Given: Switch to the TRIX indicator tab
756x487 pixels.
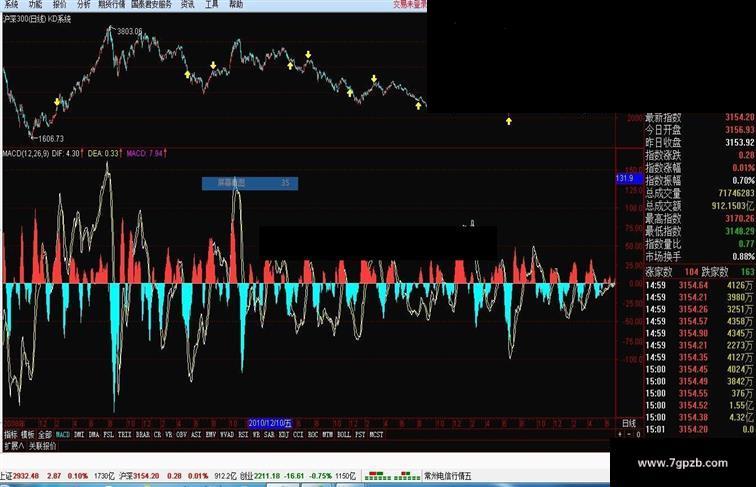Looking at the screenshot, I should (124, 434).
